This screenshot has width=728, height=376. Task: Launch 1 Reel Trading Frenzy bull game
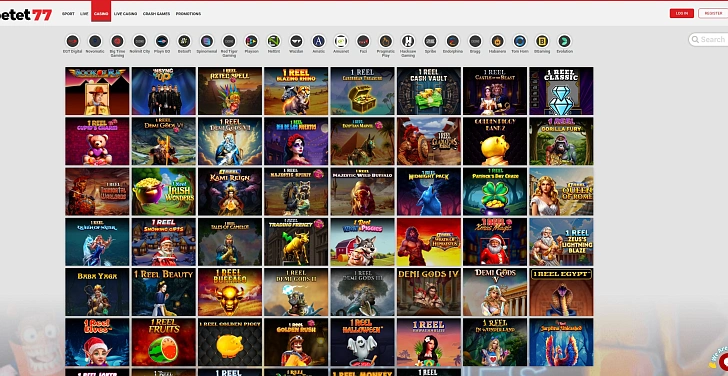tap(296, 242)
